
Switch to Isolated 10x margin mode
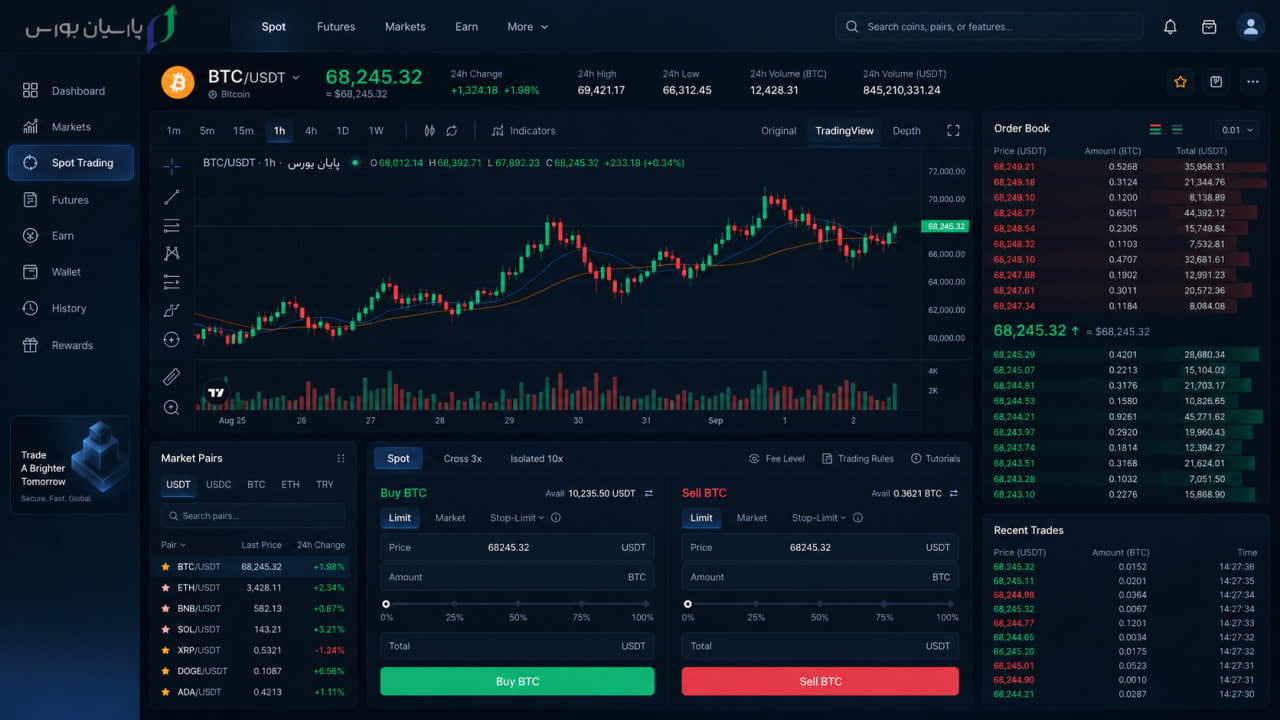pos(536,459)
